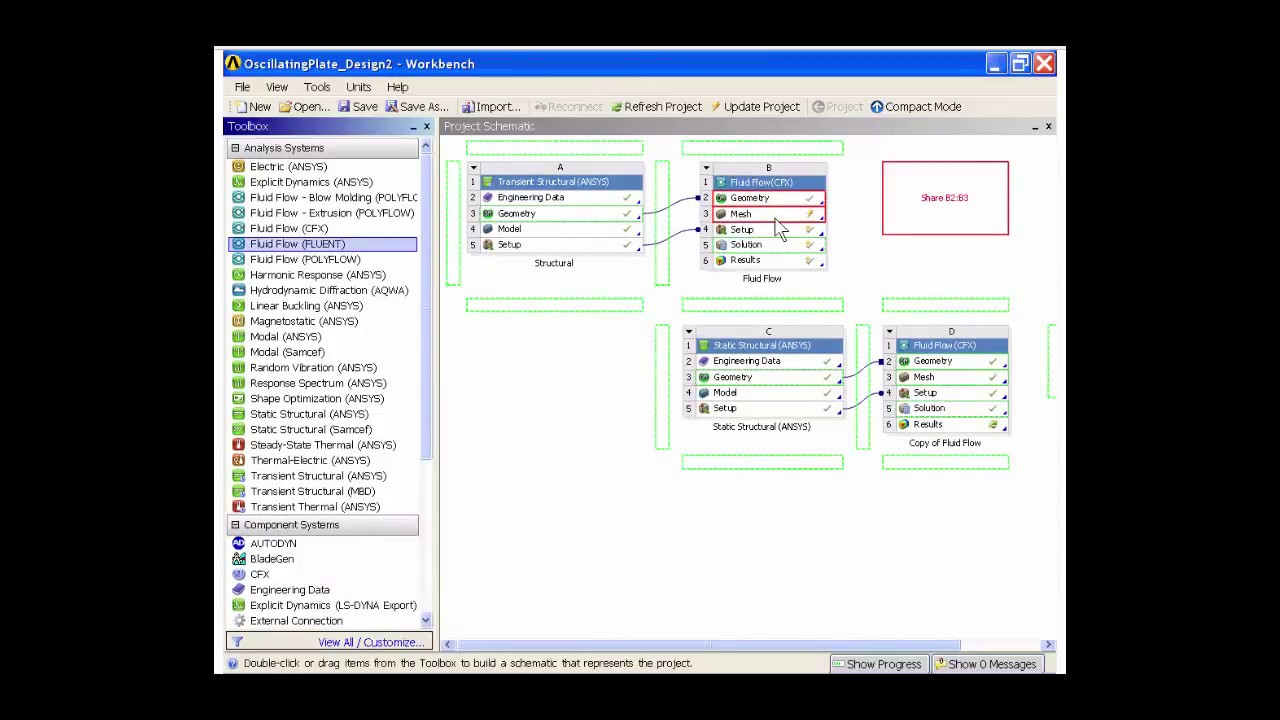1280x720 pixels.
Task: Click the Open toolbar button
Action: coord(304,107)
